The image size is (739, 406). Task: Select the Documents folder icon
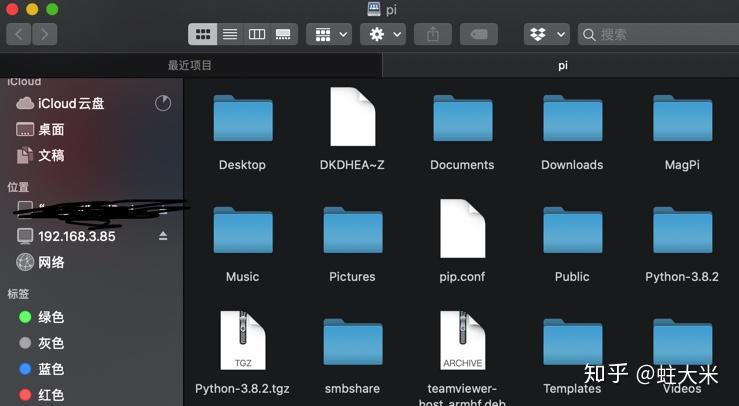[x=462, y=118]
